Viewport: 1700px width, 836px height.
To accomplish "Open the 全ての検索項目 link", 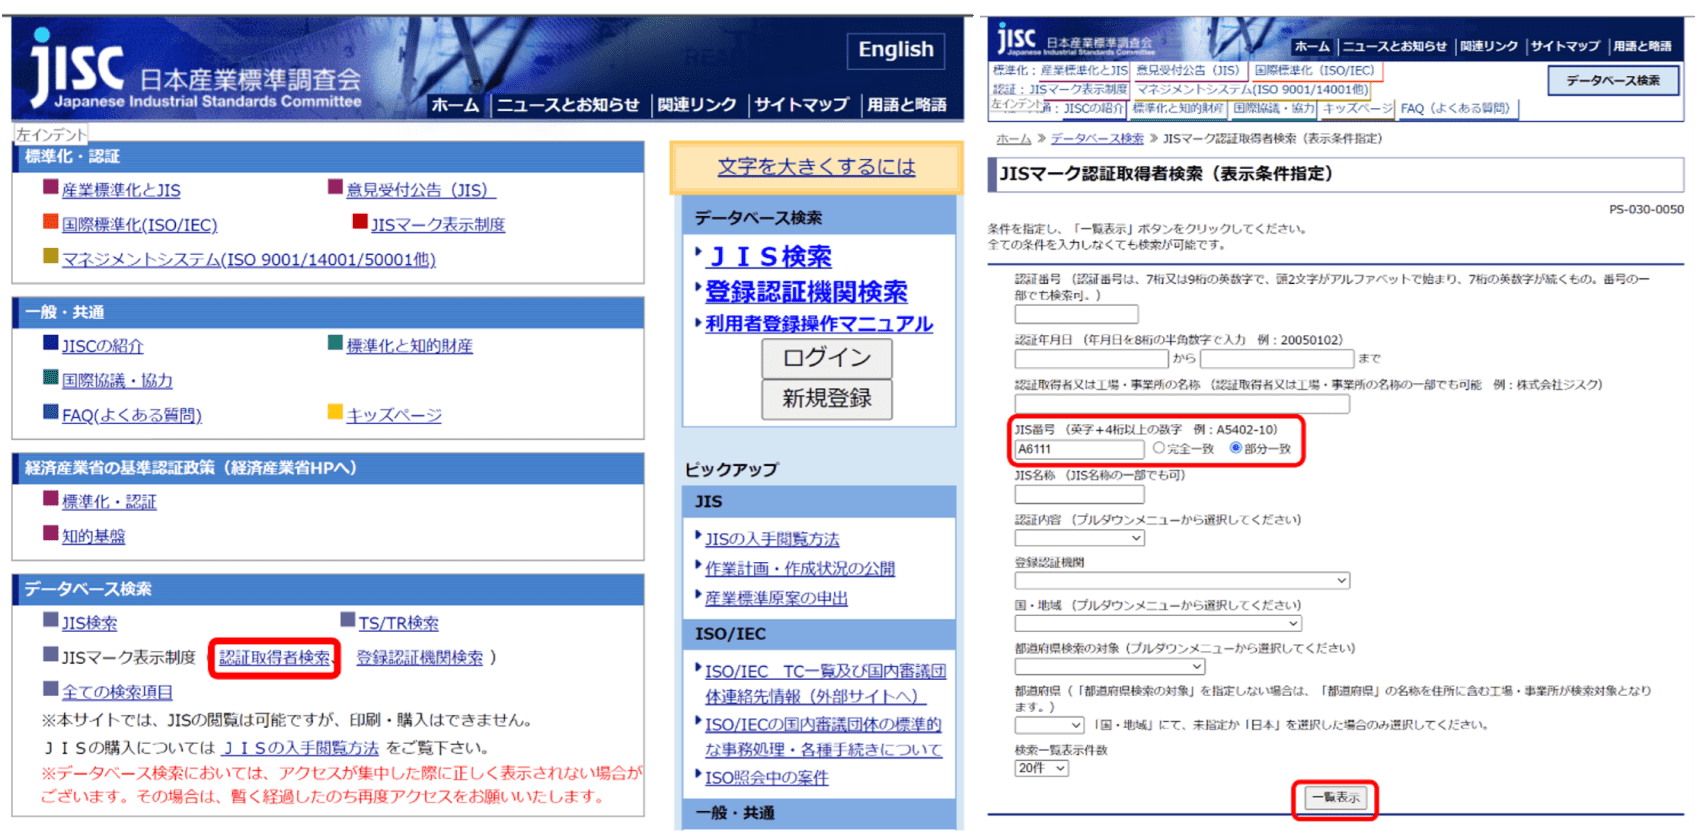I will 117,692.
